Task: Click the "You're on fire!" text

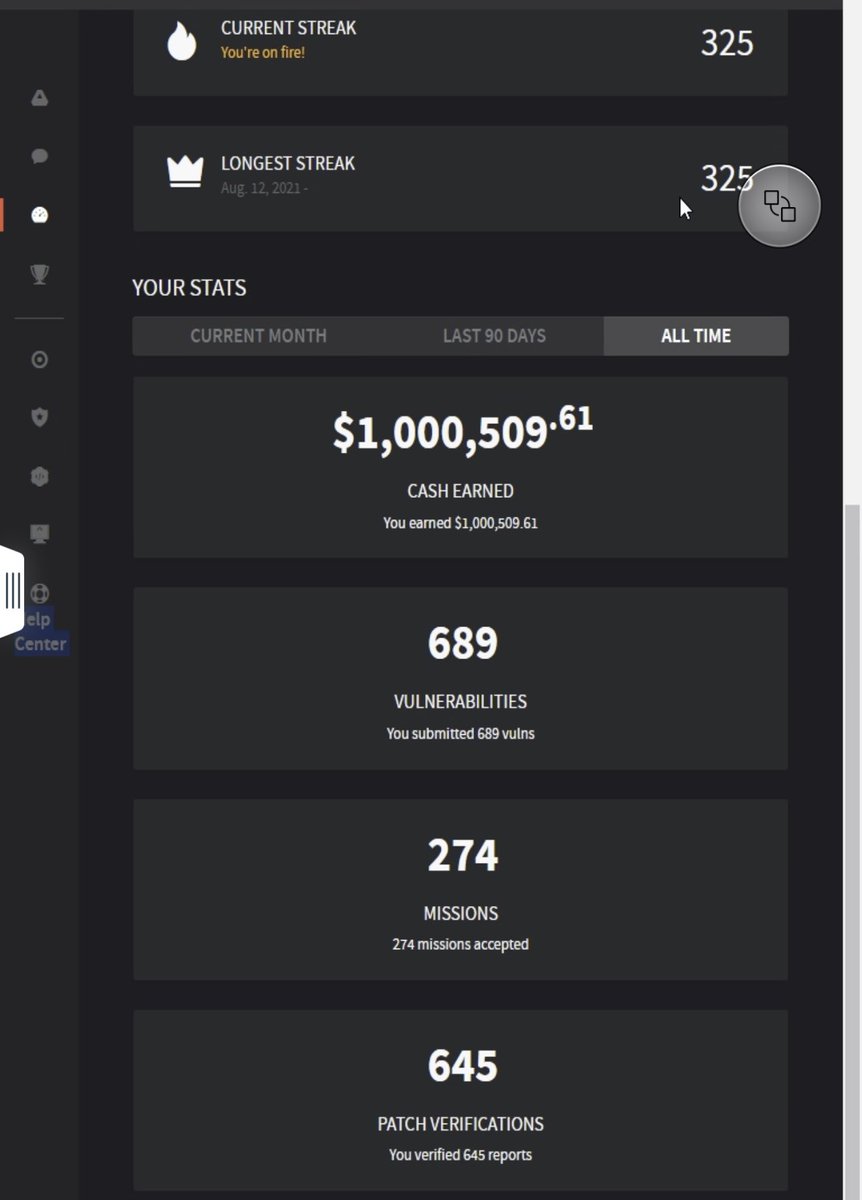Action: tap(263, 52)
